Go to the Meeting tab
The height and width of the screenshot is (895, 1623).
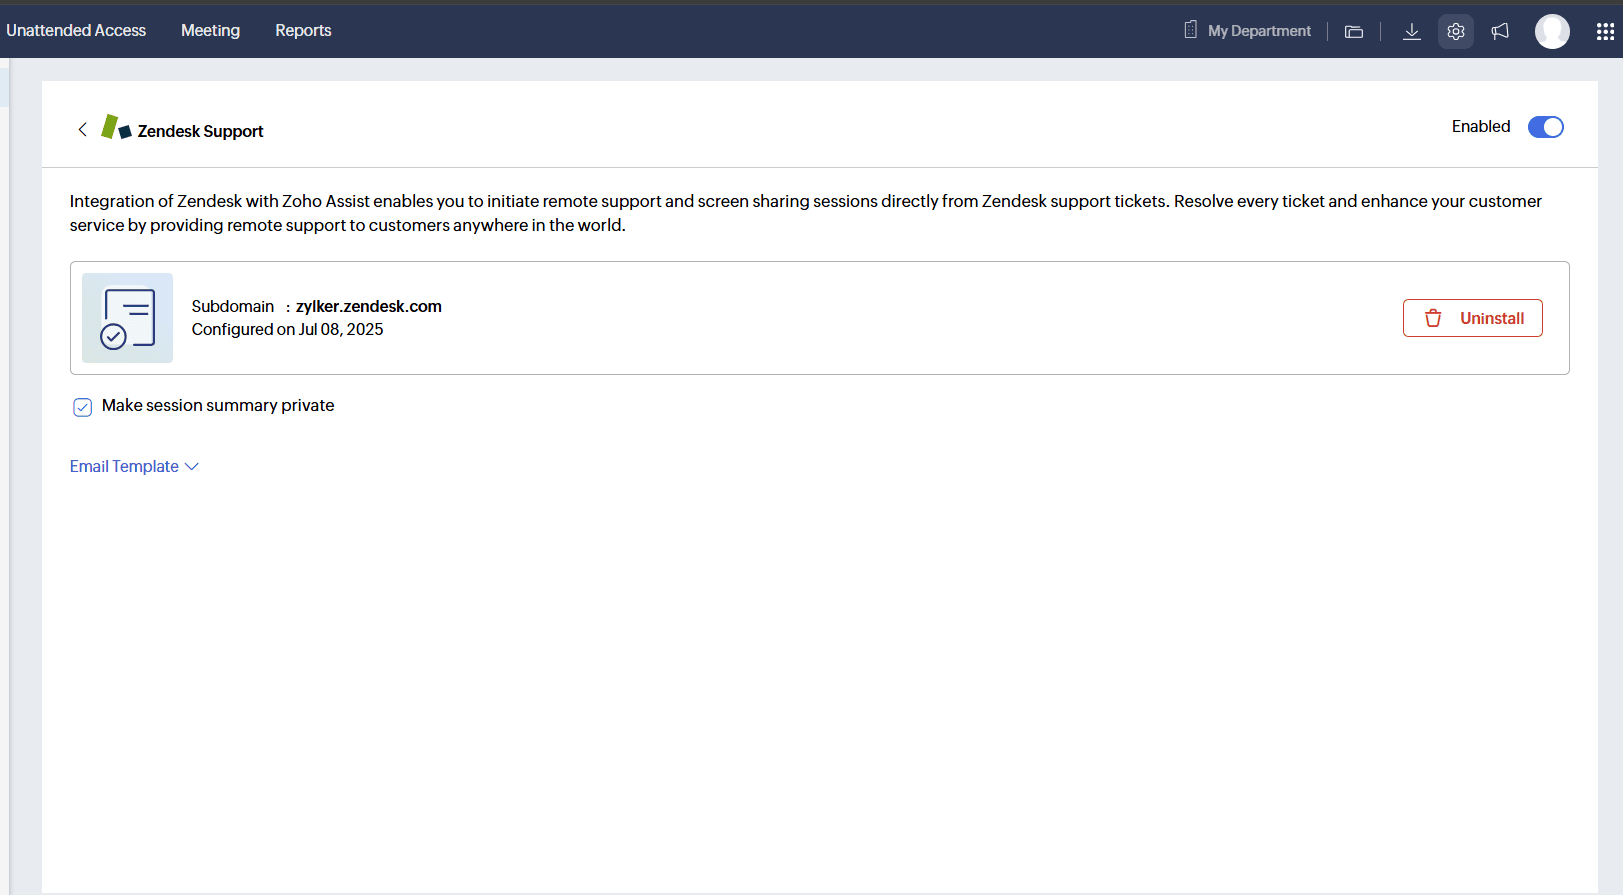click(210, 31)
